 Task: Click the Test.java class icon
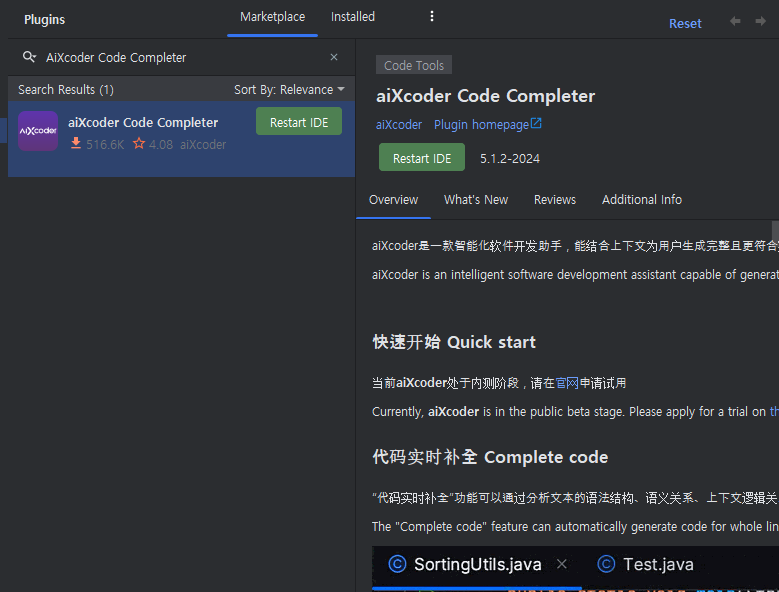(606, 564)
